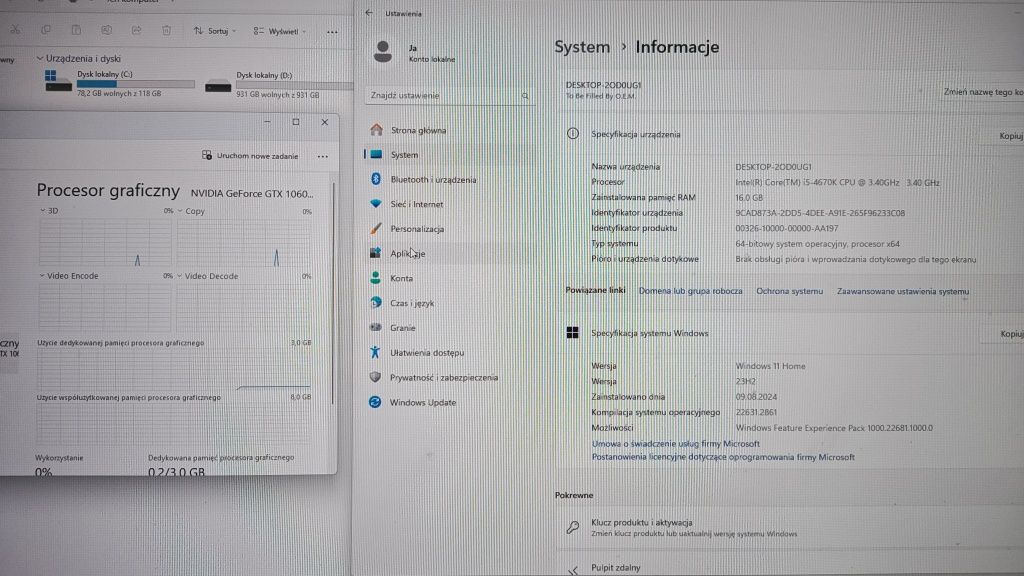This screenshot has height=576, width=1024.
Task: Open Prywatność i zabezpieczenia settings
Action: click(449, 377)
